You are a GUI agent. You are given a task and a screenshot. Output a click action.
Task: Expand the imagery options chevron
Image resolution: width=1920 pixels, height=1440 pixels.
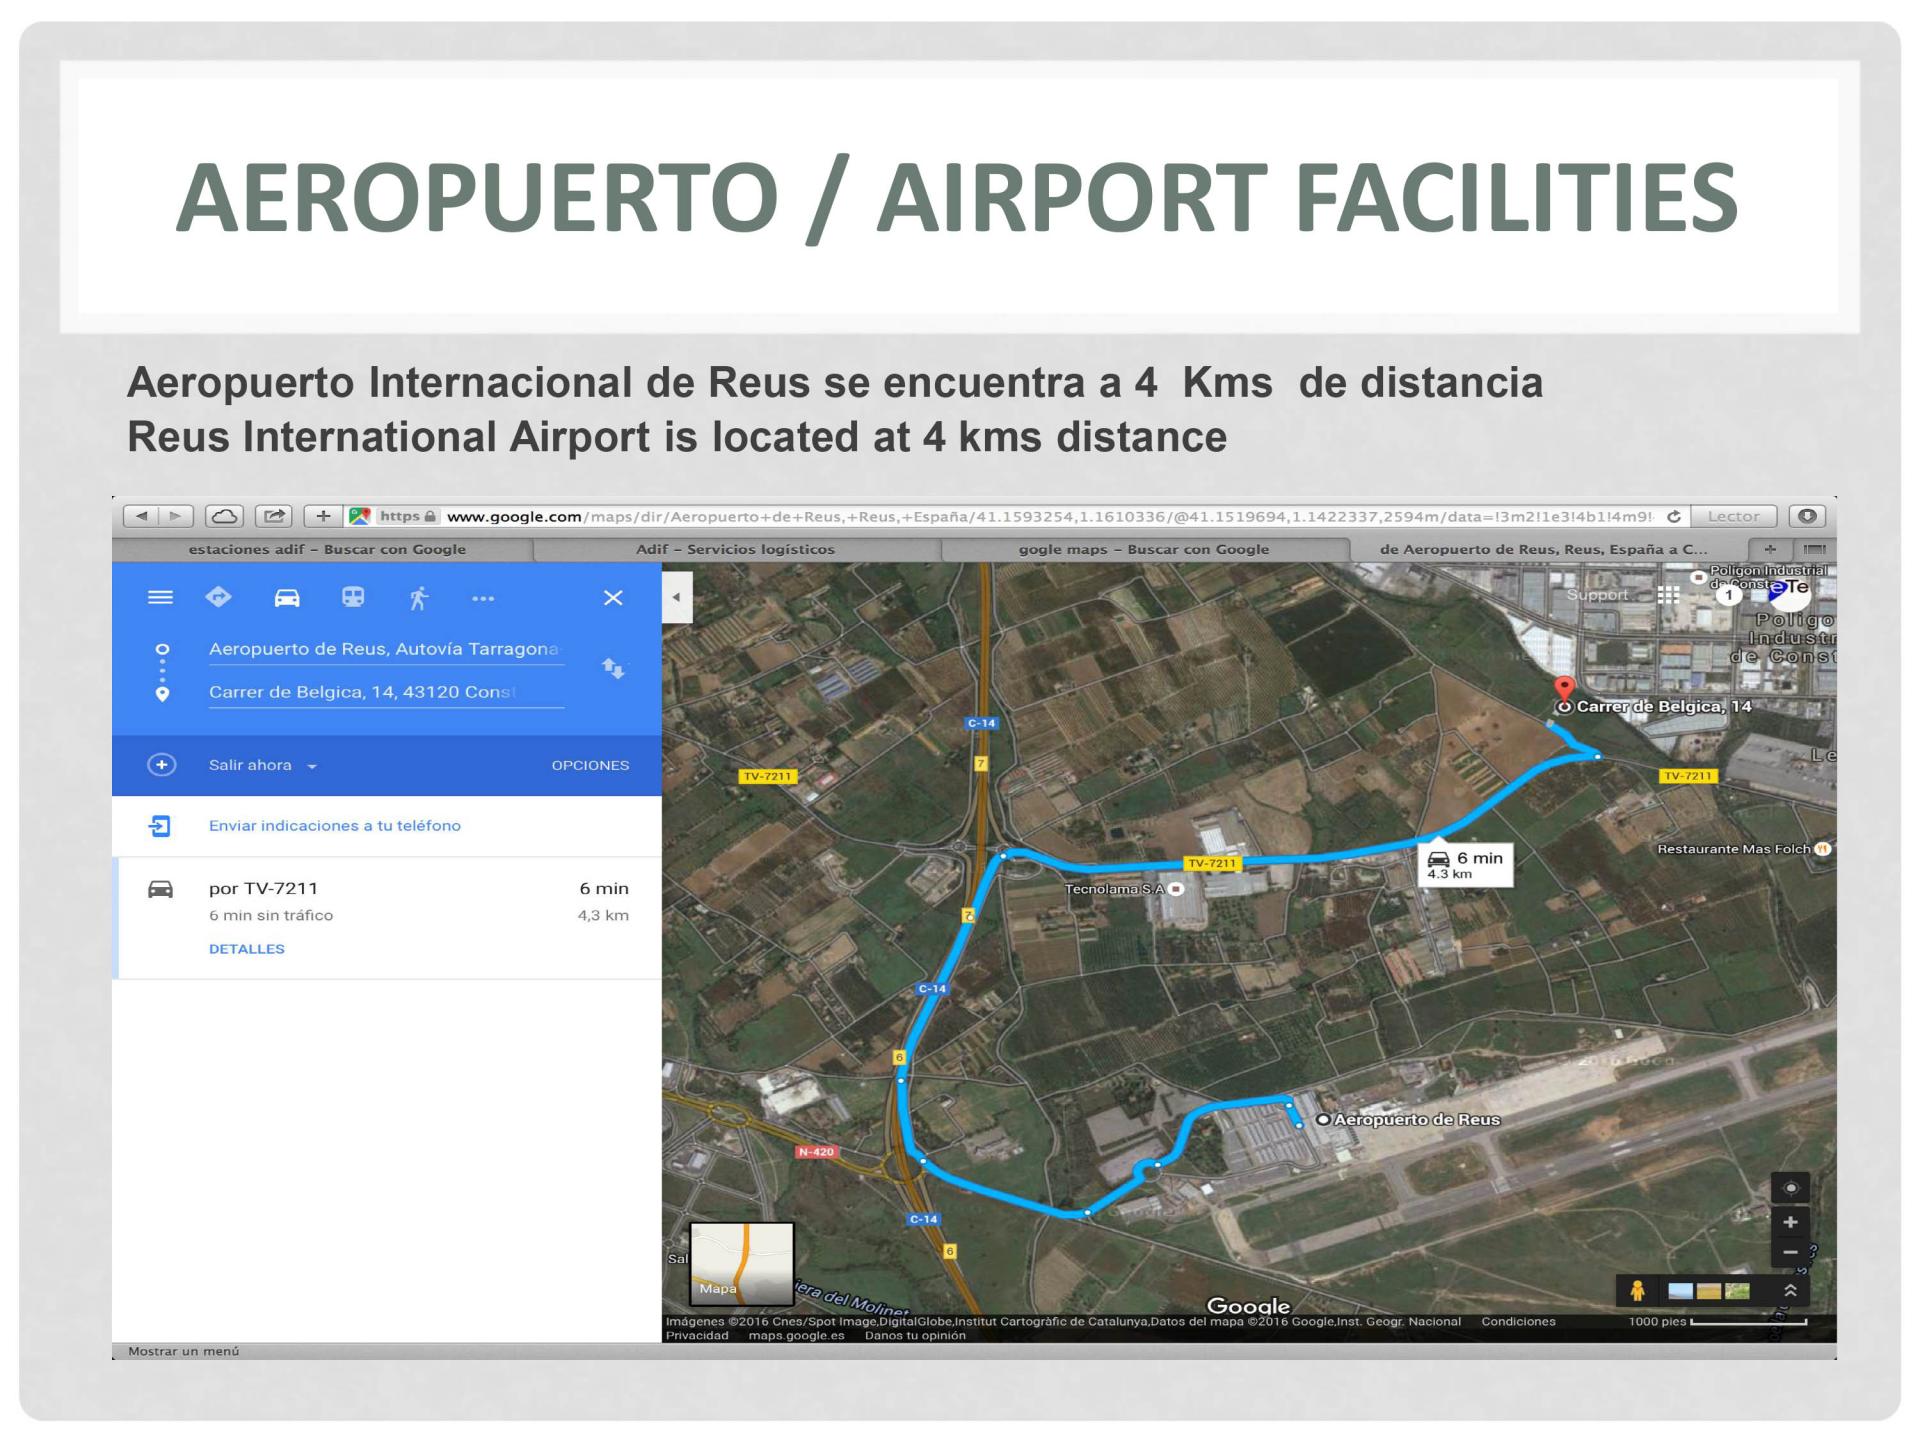tap(1790, 1291)
